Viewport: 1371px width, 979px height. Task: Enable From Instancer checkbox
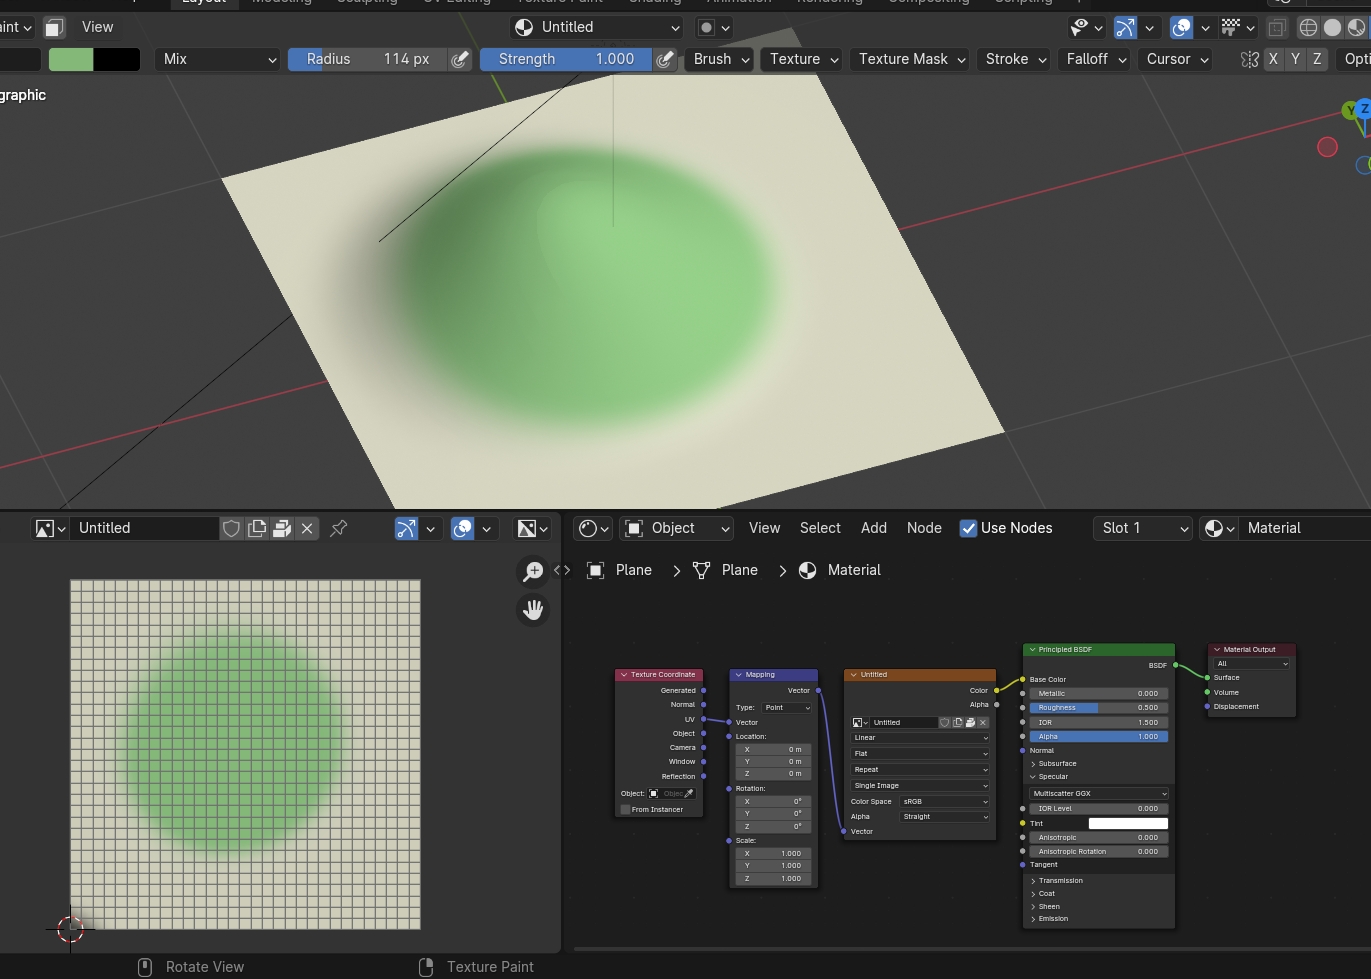(626, 809)
